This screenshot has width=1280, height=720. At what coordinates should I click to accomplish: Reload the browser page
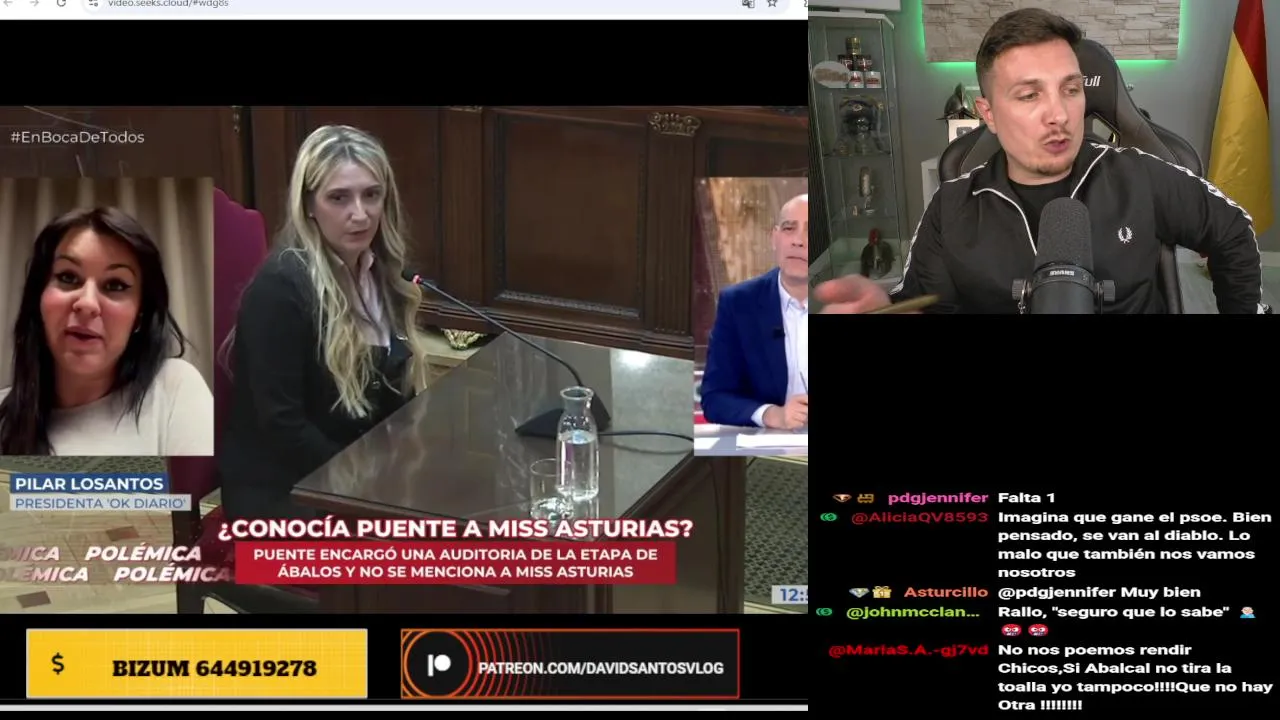click(x=61, y=3)
